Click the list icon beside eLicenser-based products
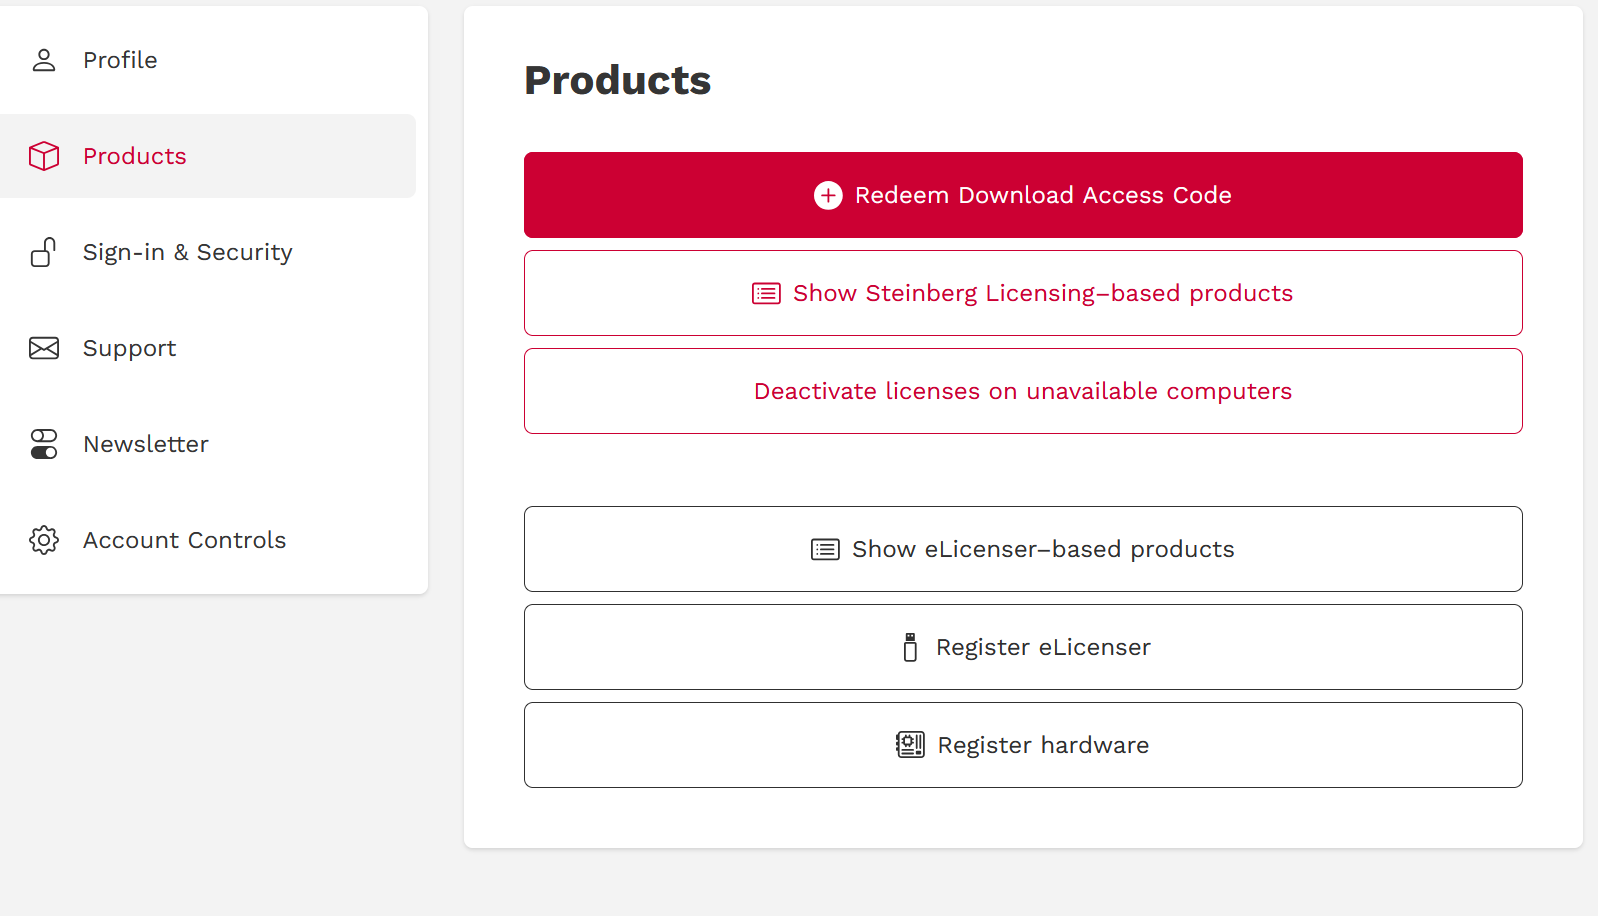Image resolution: width=1598 pixels, height=916 pixels. pyautogui.click(x=825, y=549)
